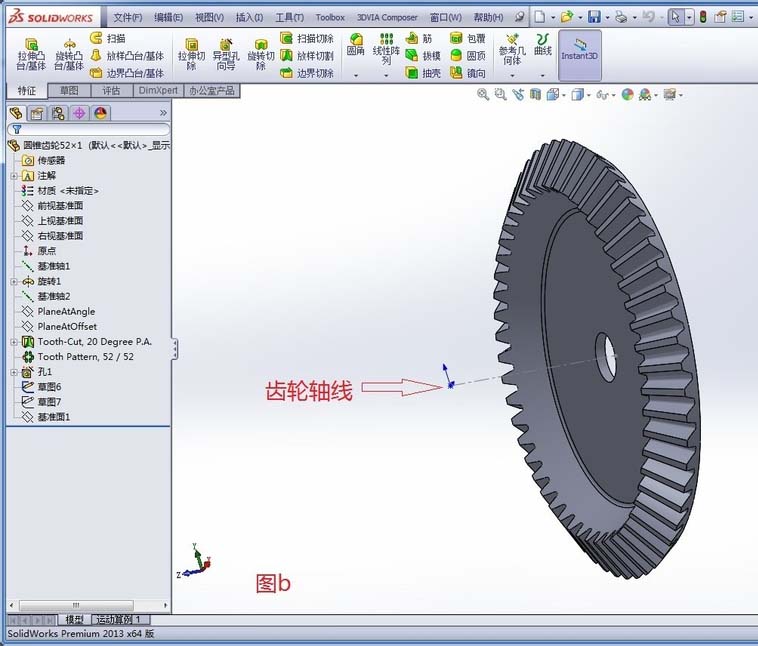
Task: Choose the 放样切割 lofted cut tool
Action: point(307,56)
